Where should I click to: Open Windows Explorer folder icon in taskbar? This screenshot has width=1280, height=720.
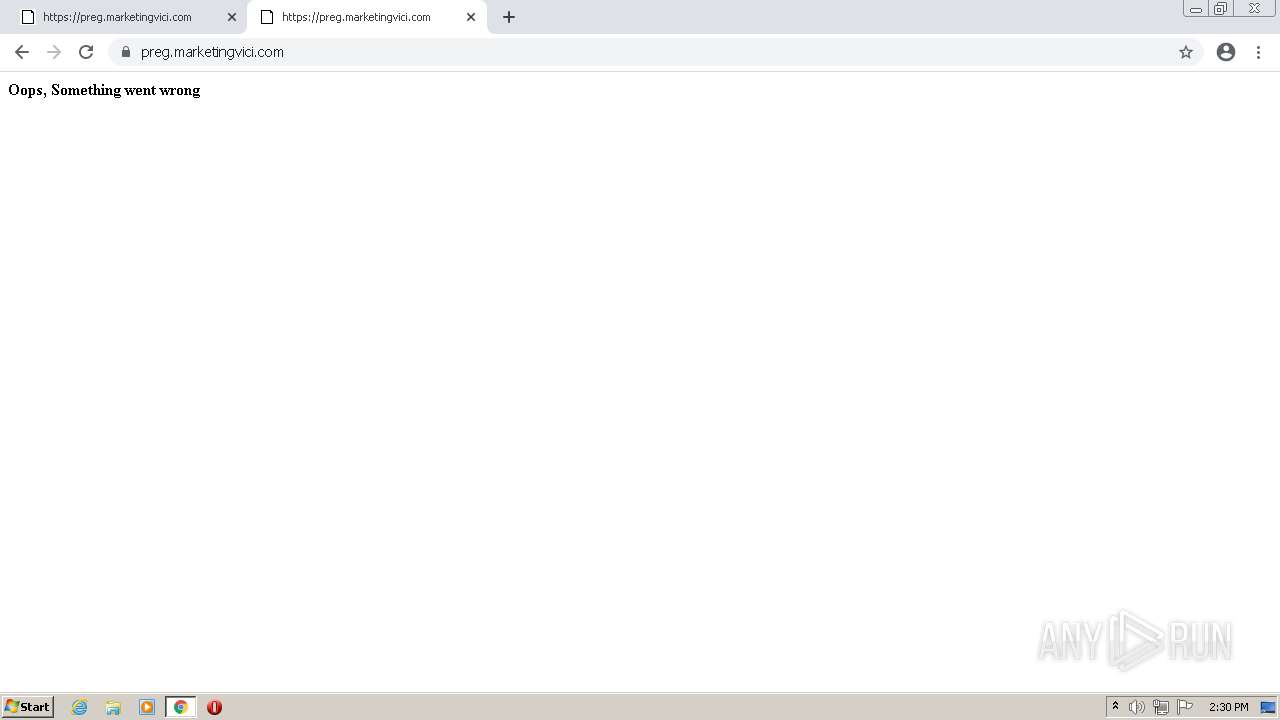pyautogui.click(x=113, y=707)
